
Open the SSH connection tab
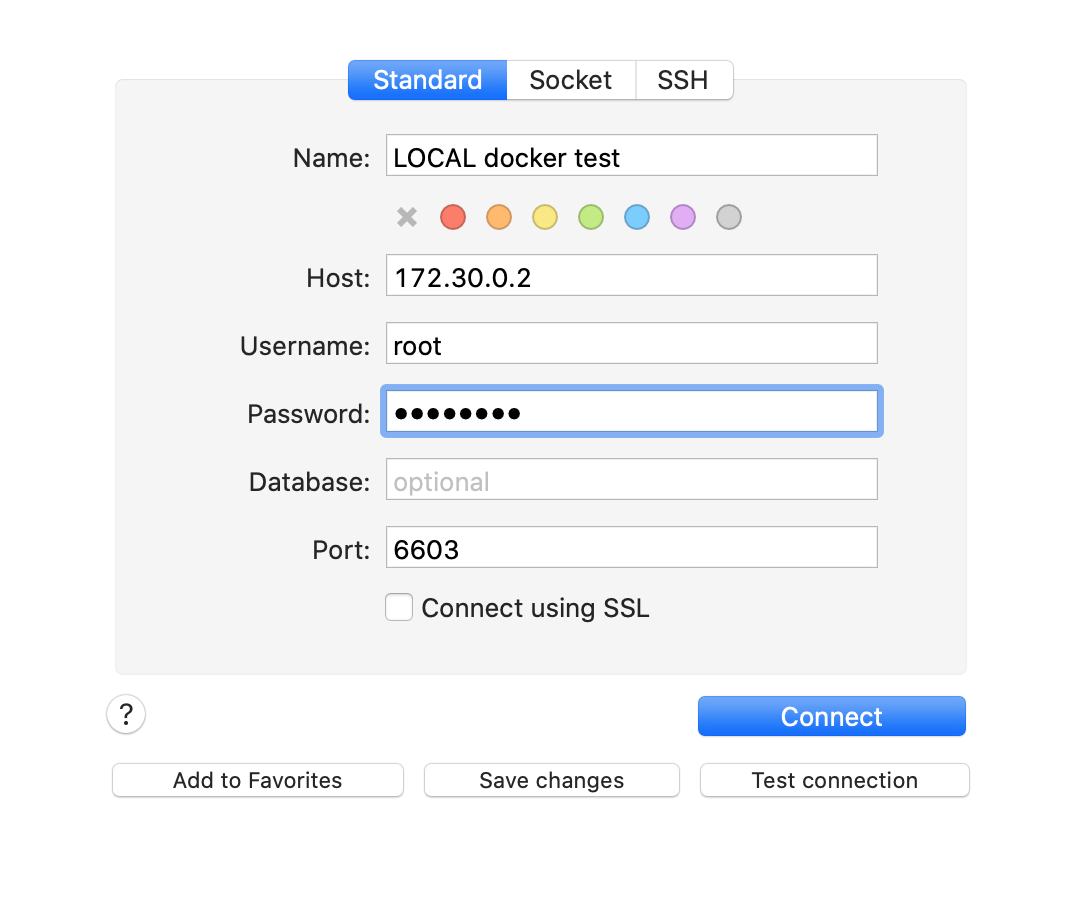683,80
